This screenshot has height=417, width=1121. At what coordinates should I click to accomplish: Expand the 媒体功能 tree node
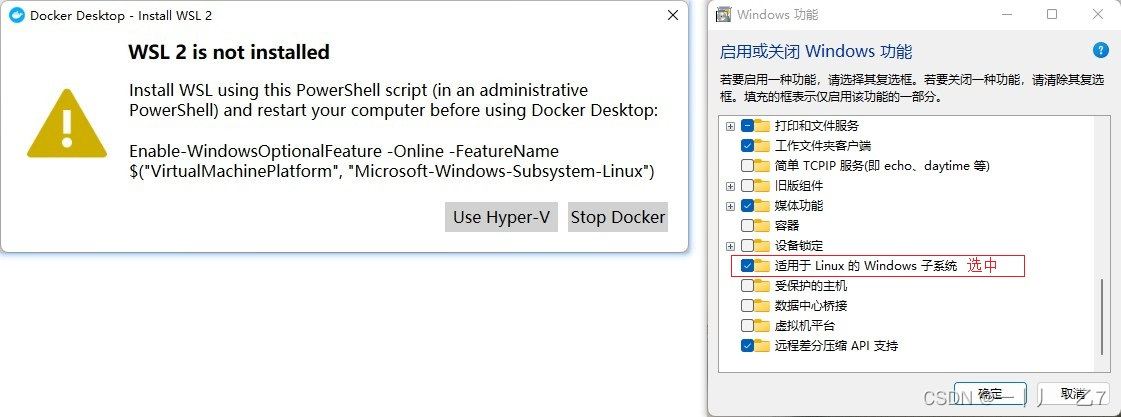(731, 206)
